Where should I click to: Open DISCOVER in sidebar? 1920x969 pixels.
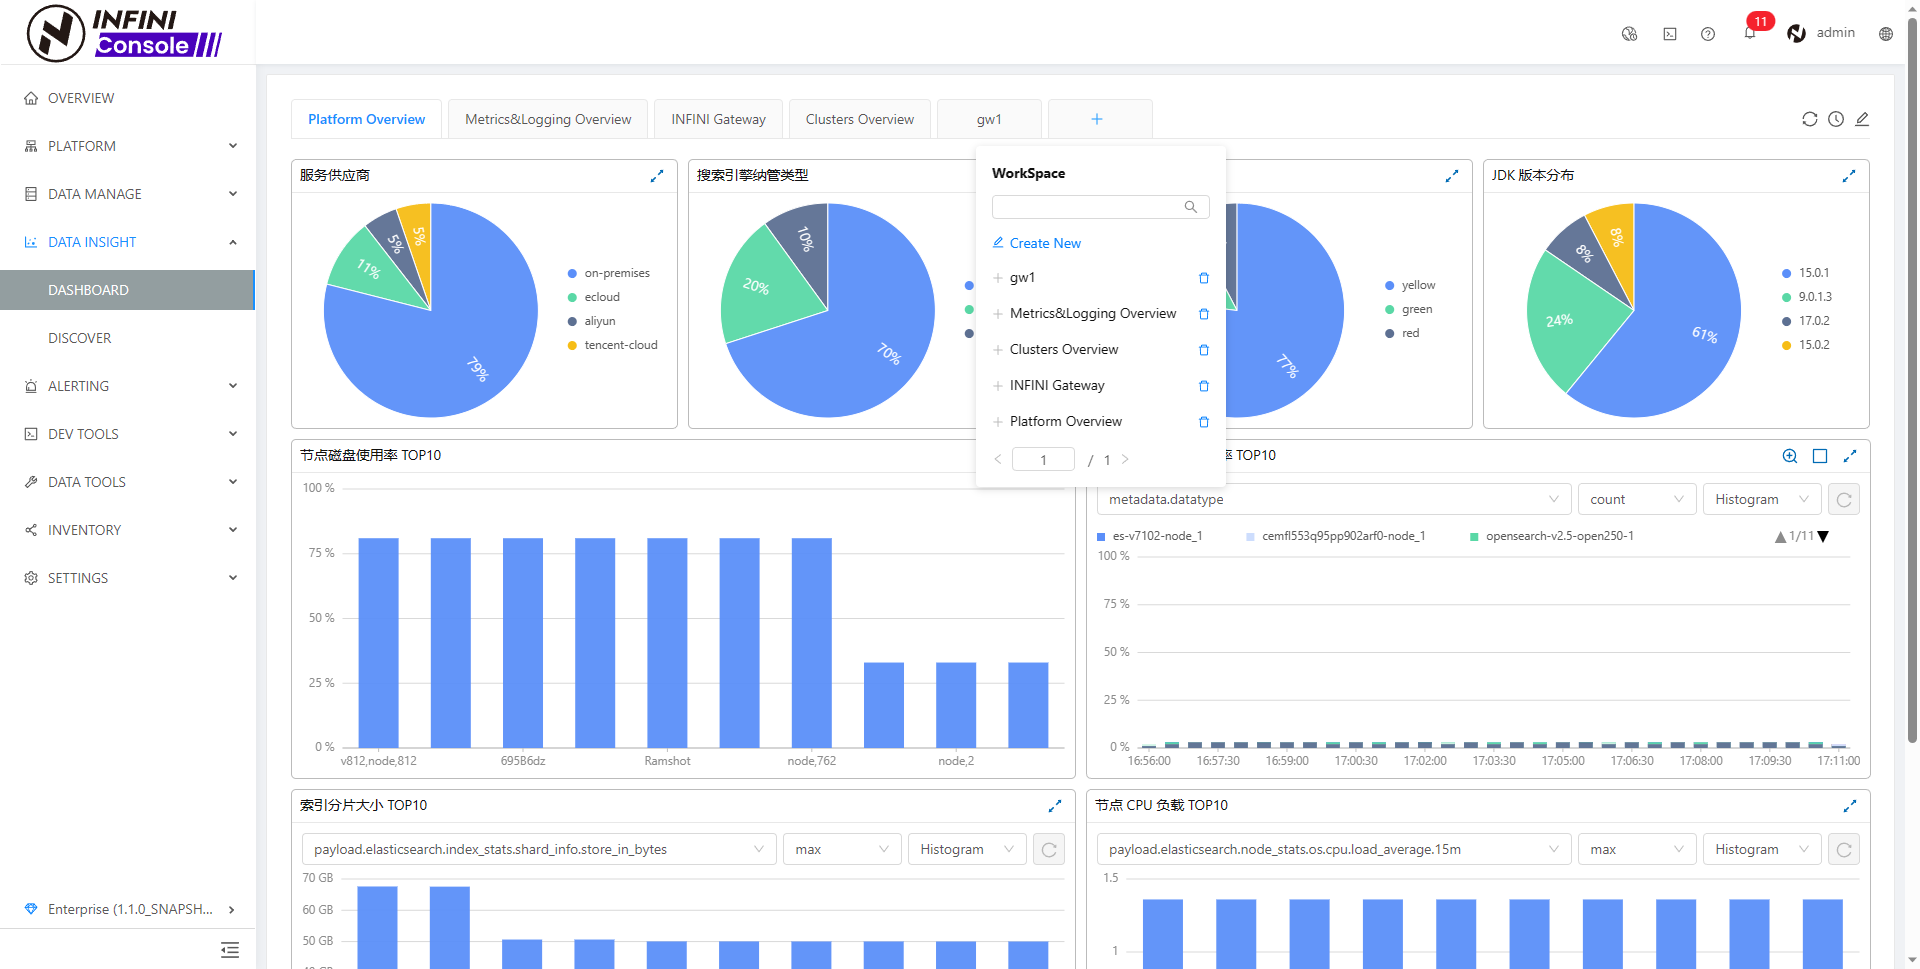tap(128, 338)
